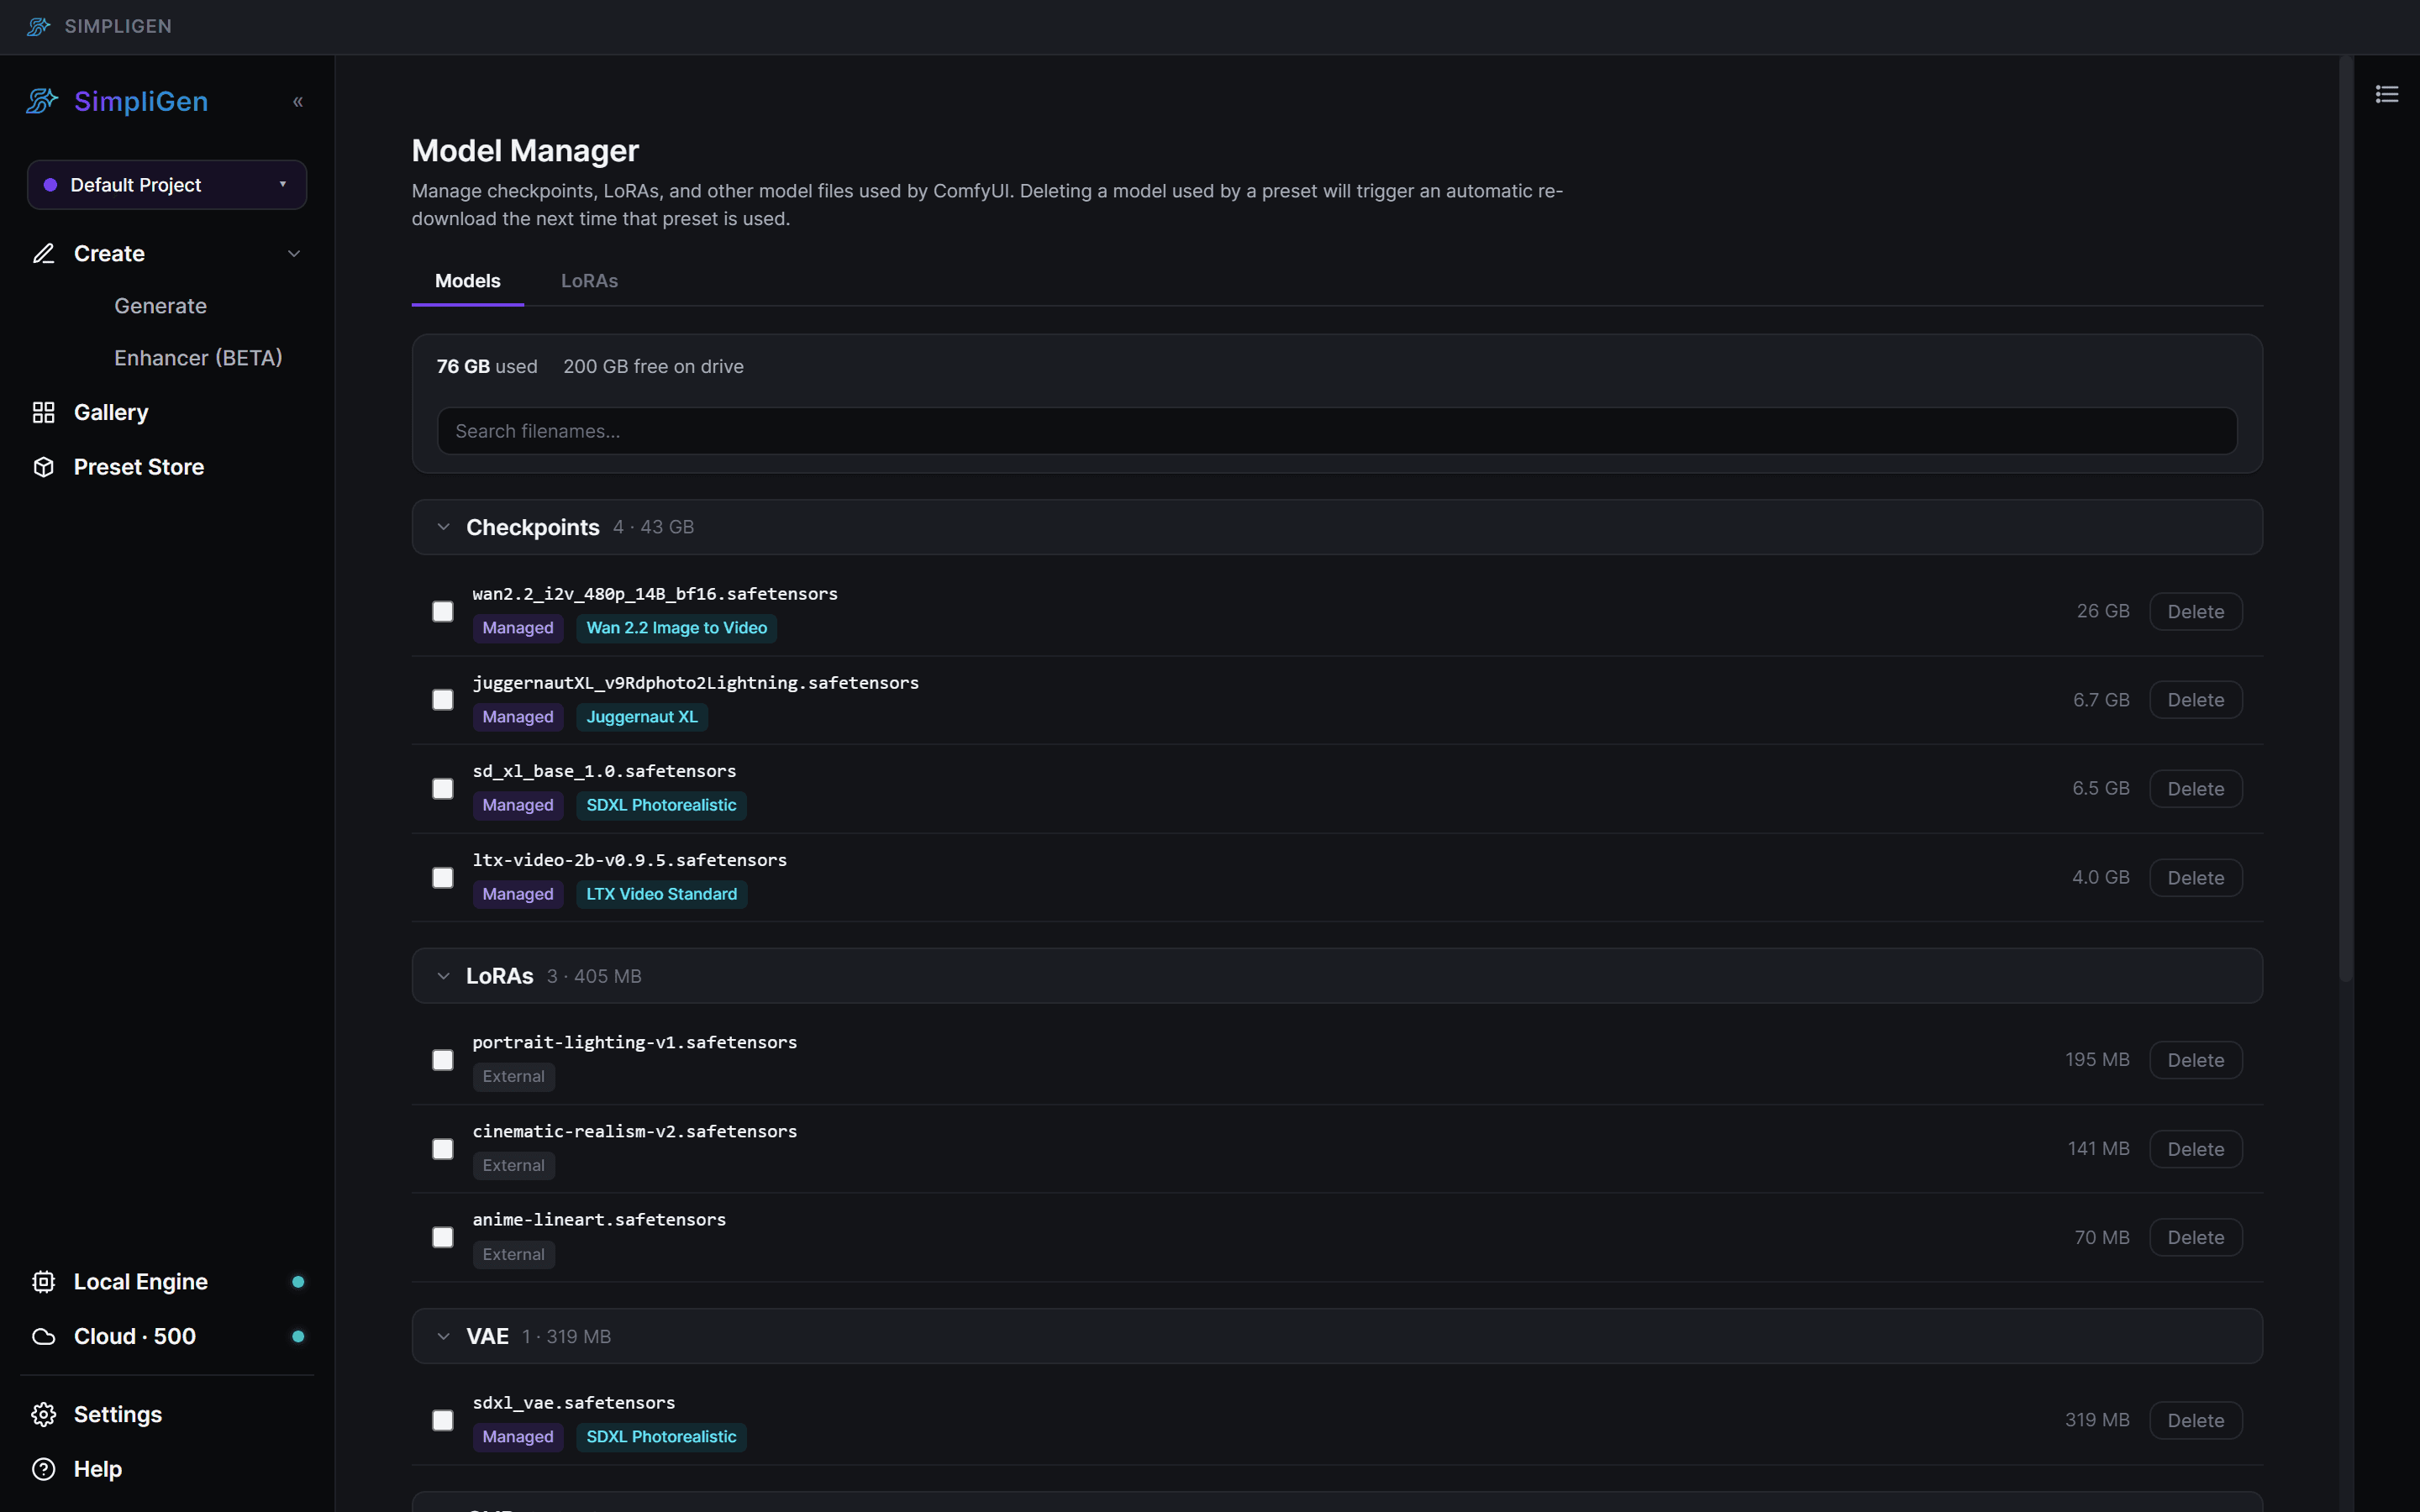Collapse the sidebar with the double chevron

[297, 101]
